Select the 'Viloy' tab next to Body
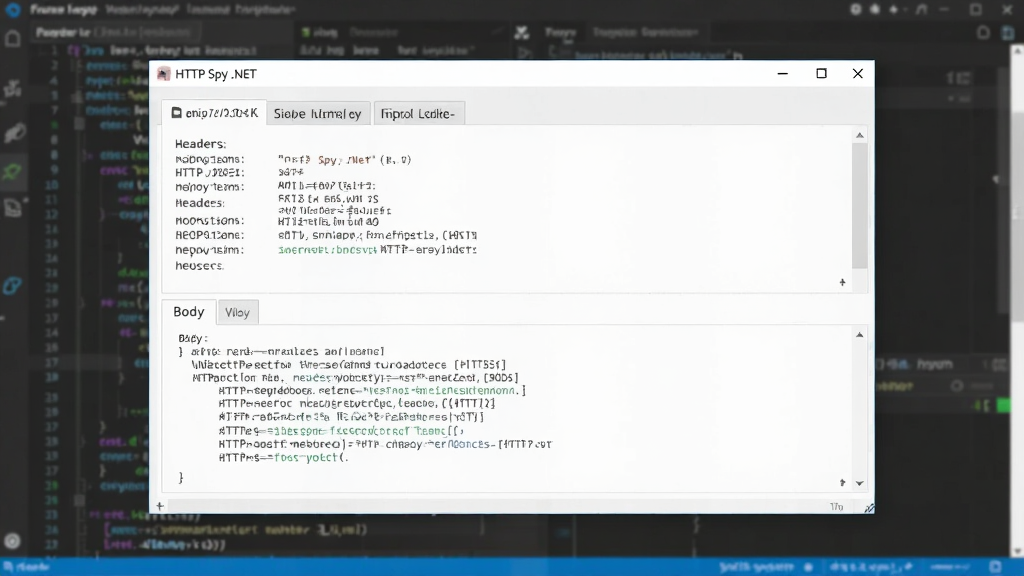This screenshot has width=1024, height=576. pyautogui.click(x=238, y=312)
